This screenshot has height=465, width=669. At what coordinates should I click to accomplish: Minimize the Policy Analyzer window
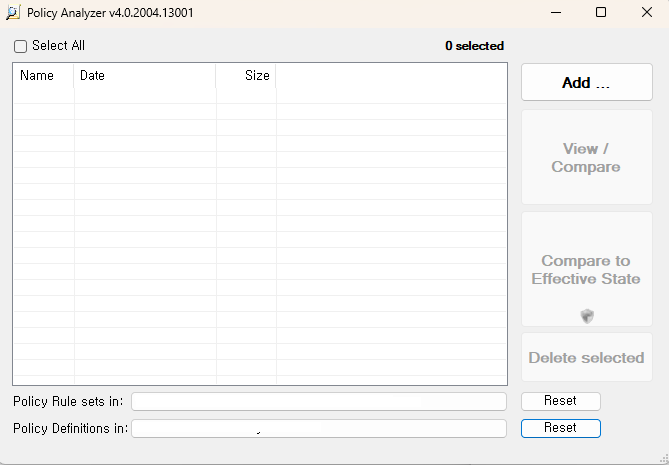coord(556,13)
